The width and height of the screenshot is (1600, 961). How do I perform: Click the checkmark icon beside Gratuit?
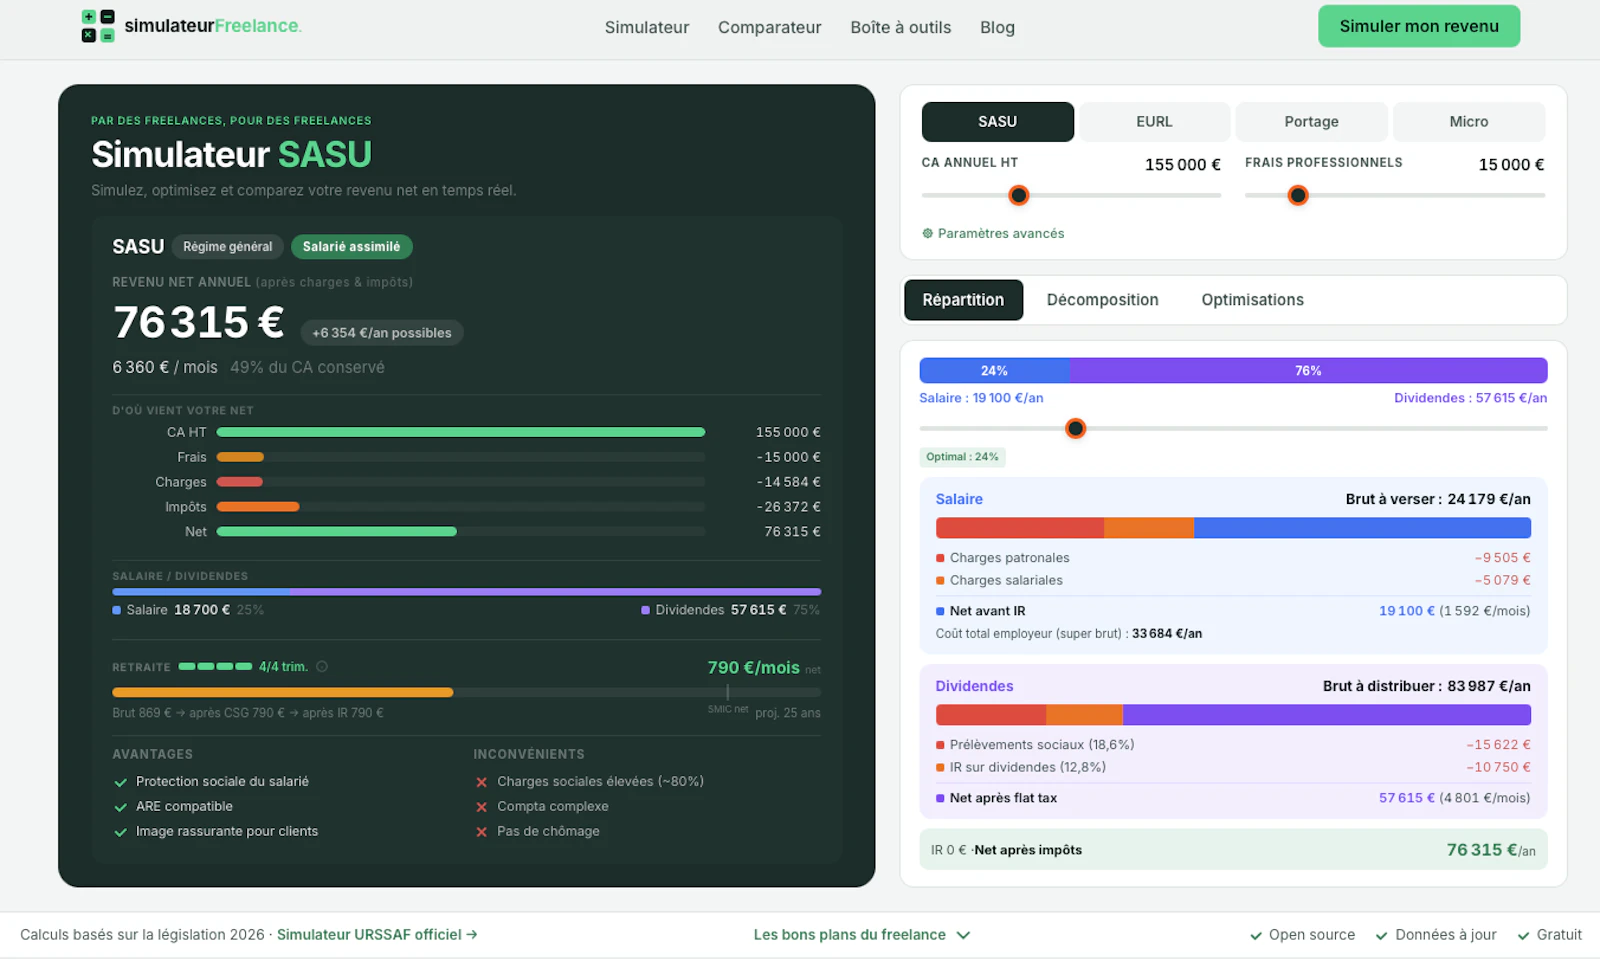1524,936
